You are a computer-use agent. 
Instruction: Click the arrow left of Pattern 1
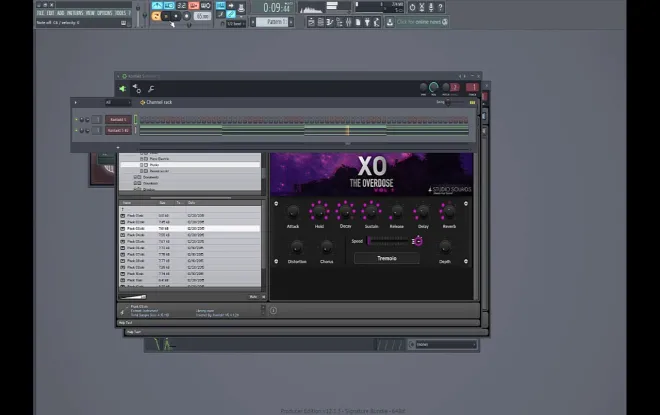[253, 22]
